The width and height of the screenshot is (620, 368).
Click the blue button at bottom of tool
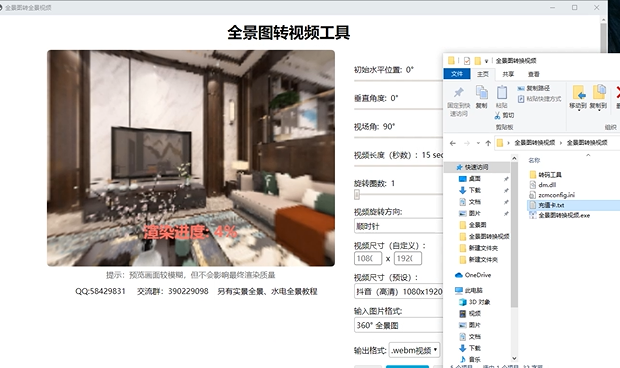[x=407, y=366]
